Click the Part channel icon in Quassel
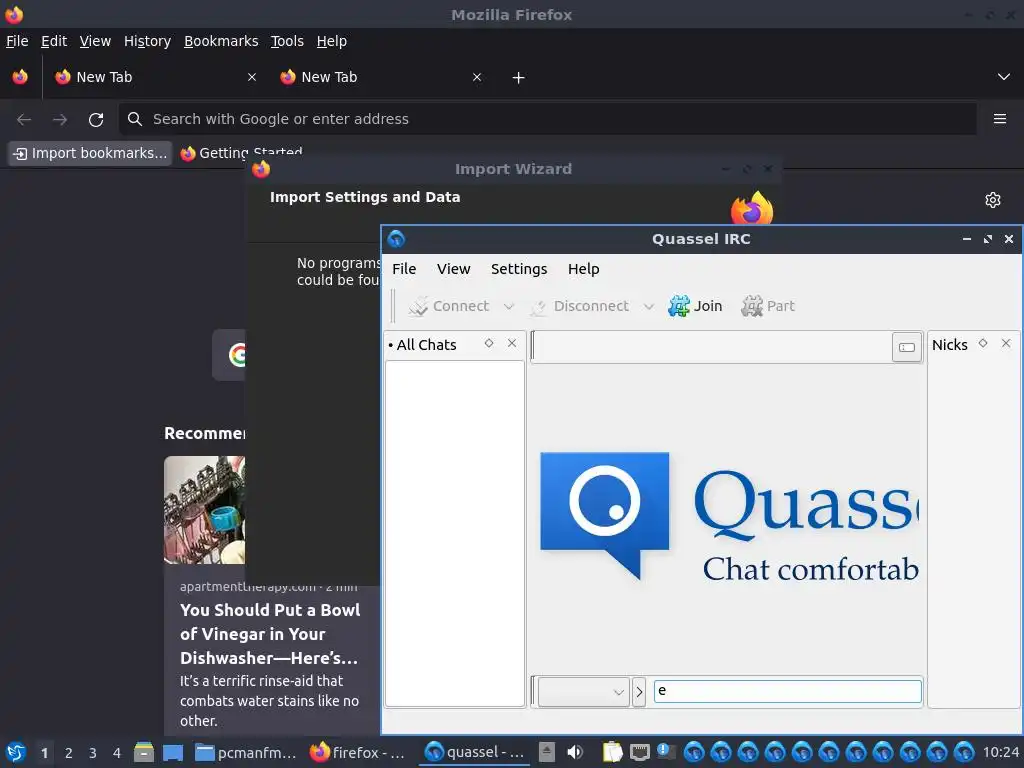The image size is (1024, 768). point(752,306)
